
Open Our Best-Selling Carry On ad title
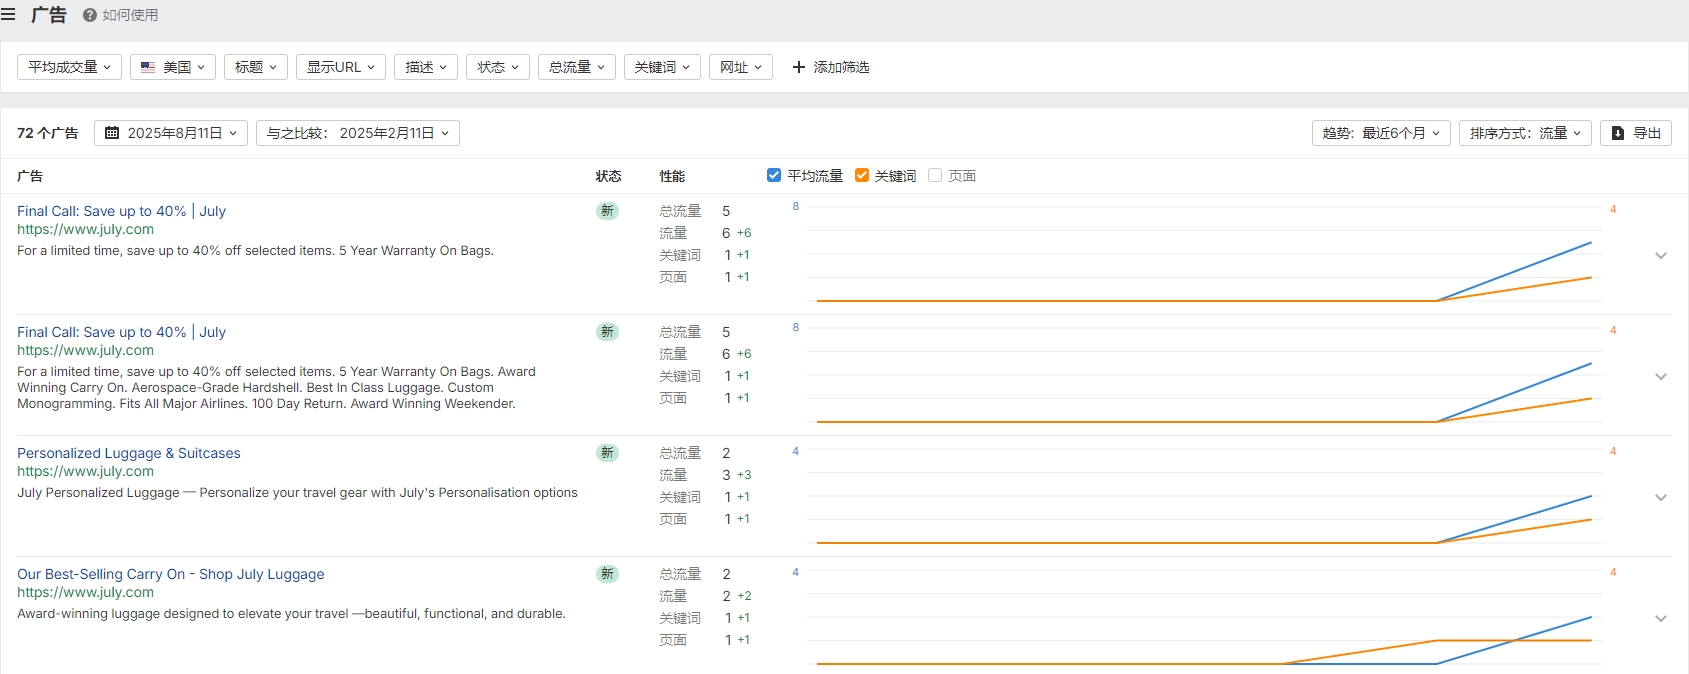pyautogui.click(x=171, y=574)
